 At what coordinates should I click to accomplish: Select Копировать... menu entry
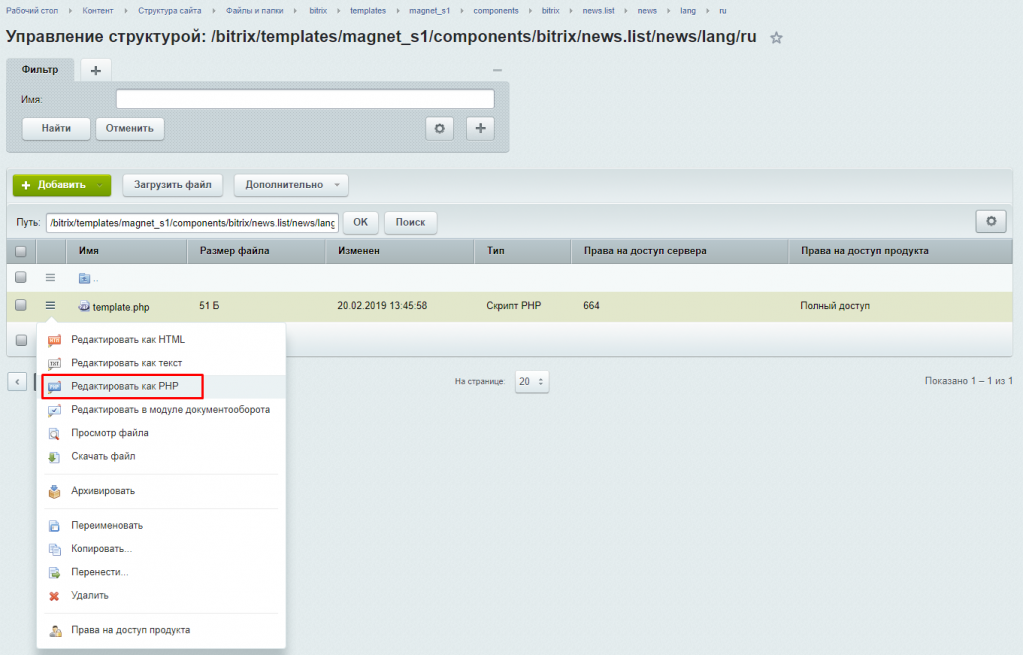[101, 549]
